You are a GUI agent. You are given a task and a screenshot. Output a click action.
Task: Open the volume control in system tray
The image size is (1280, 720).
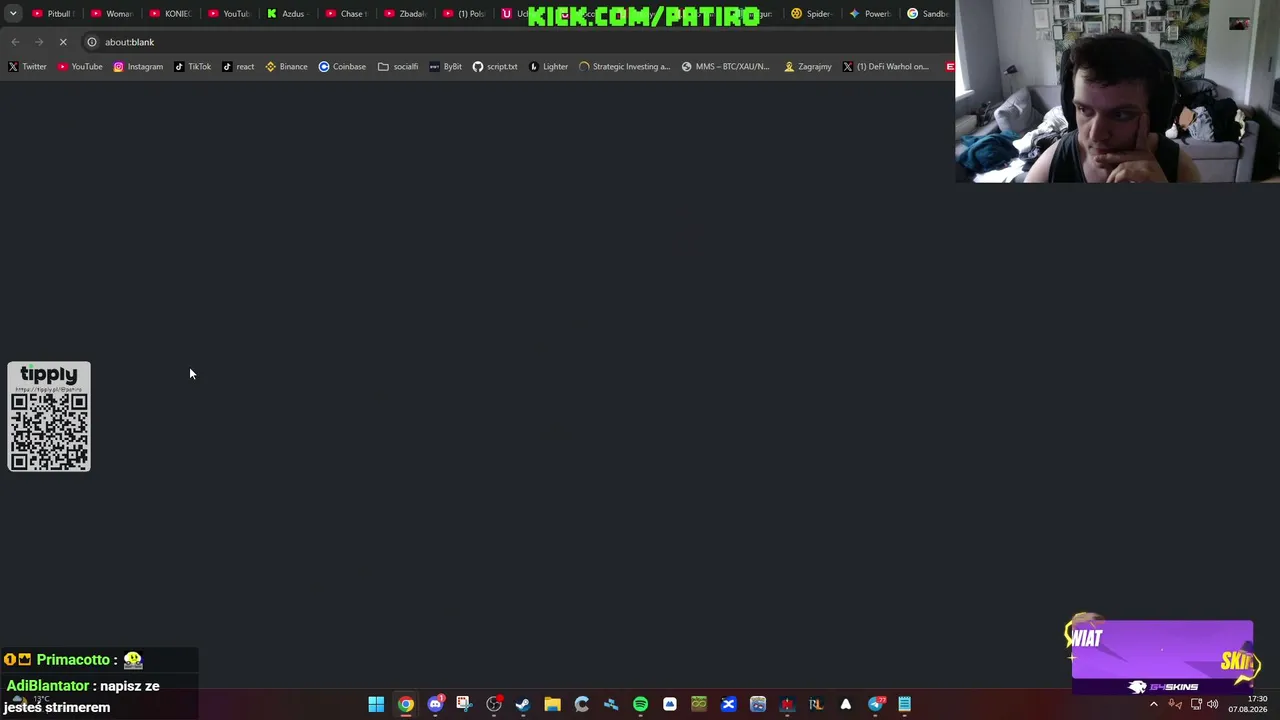tap(1213, 704)
